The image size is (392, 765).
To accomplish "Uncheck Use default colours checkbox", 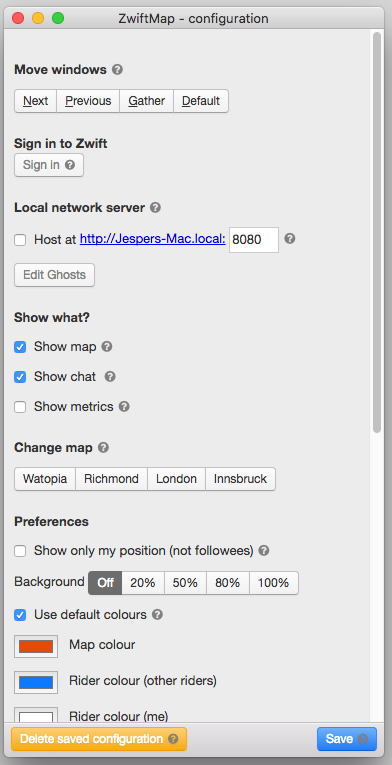I will click(x=20, y=615).
